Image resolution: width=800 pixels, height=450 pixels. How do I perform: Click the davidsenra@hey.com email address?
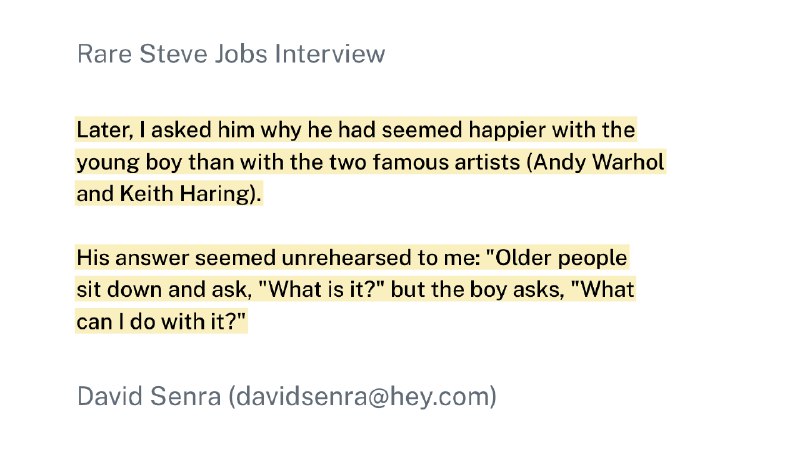pos(362,396)
